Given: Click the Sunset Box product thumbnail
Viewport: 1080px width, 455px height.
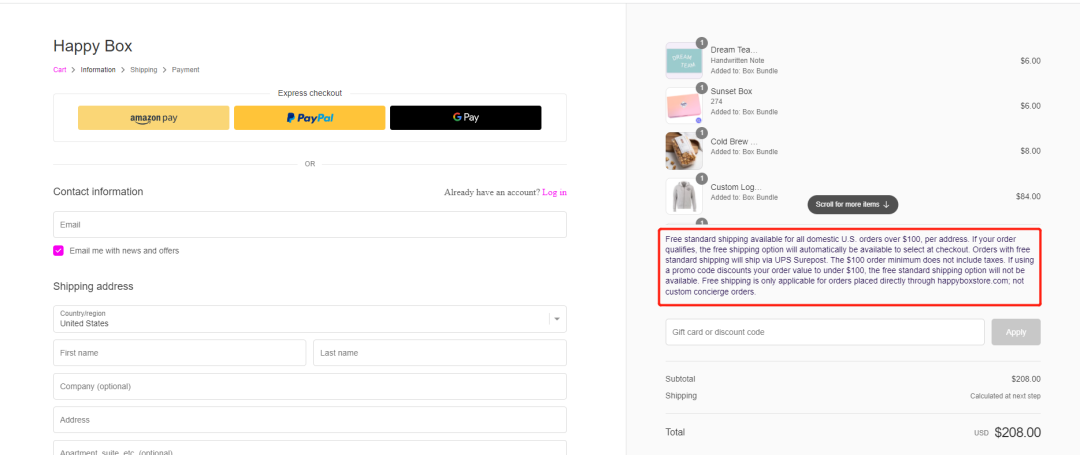Looking at the screenshot, I should pyautogui.click(x=684, y=105).
